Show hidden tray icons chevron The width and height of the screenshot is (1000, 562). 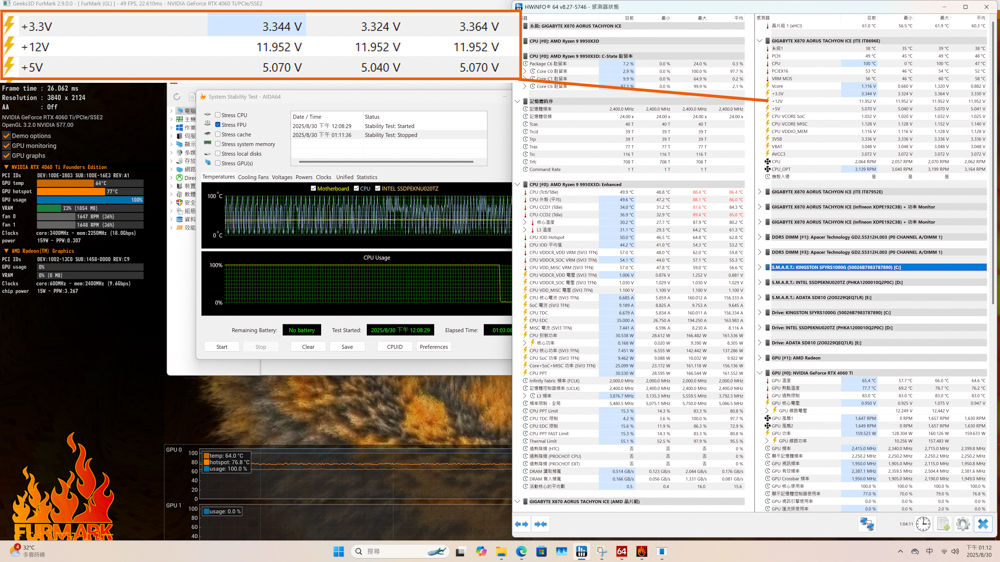[x=900, y=551]
